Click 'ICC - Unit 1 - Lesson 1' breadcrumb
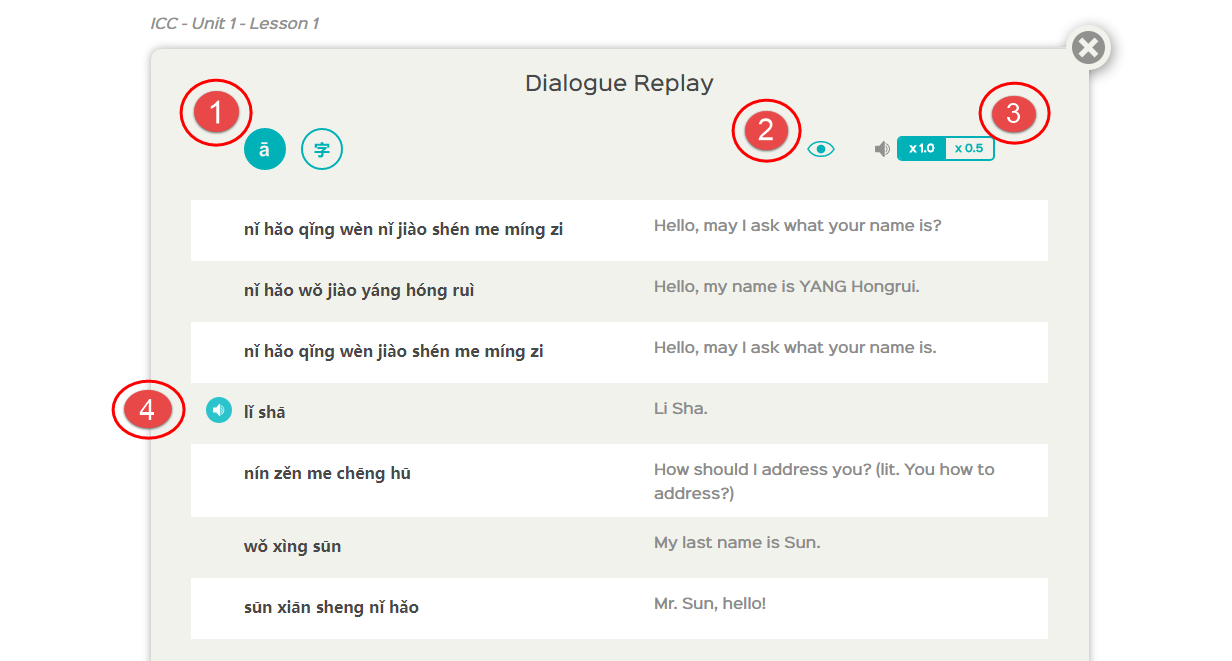1232x661 pixels. point(235,23)
